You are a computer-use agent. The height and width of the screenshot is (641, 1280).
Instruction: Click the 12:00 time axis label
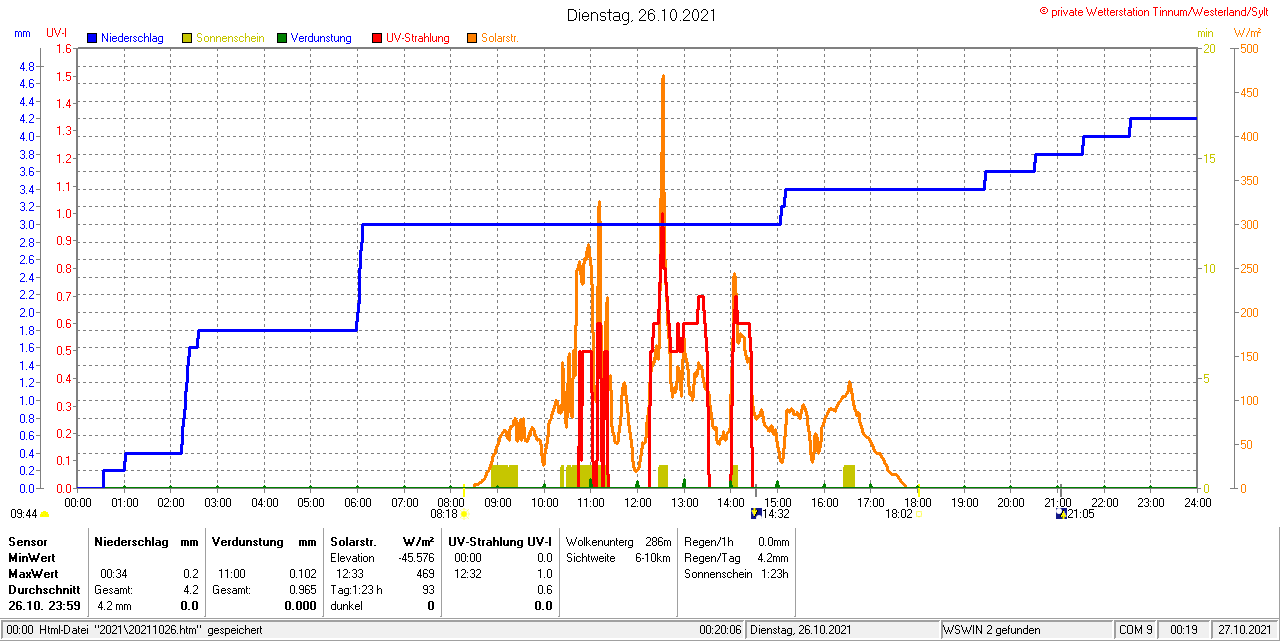click(638, 501)
